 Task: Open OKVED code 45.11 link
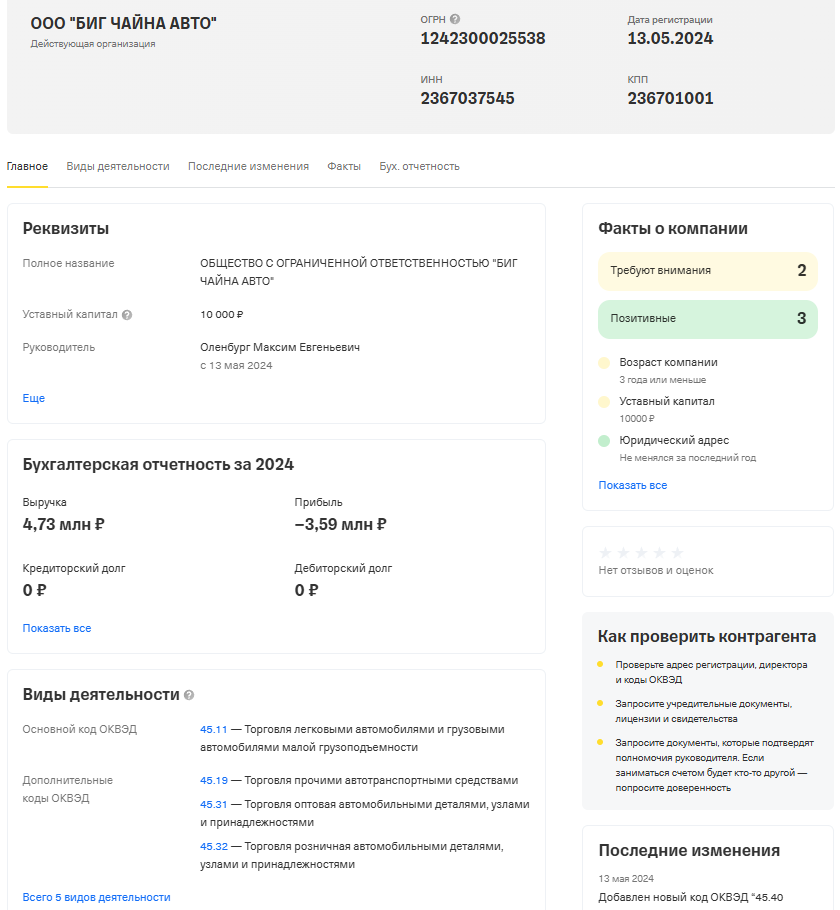pos(214,730)
